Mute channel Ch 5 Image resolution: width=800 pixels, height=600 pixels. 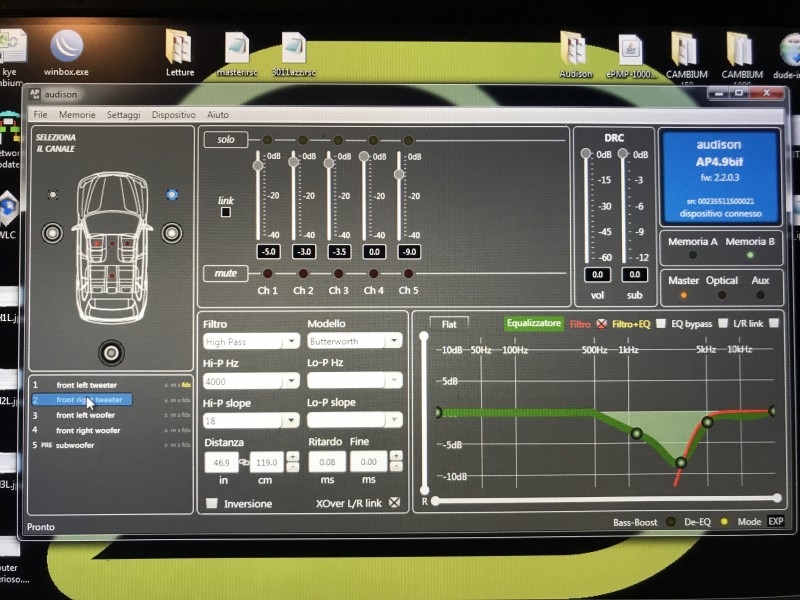coord(408,273)
